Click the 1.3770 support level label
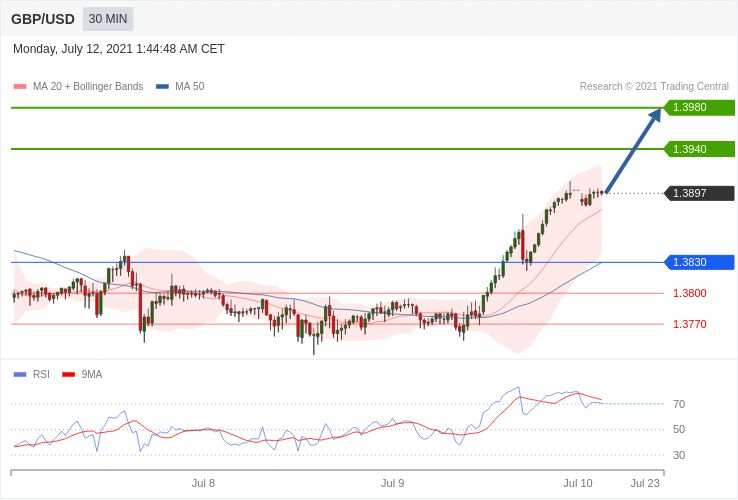 (x=689, y=324)
